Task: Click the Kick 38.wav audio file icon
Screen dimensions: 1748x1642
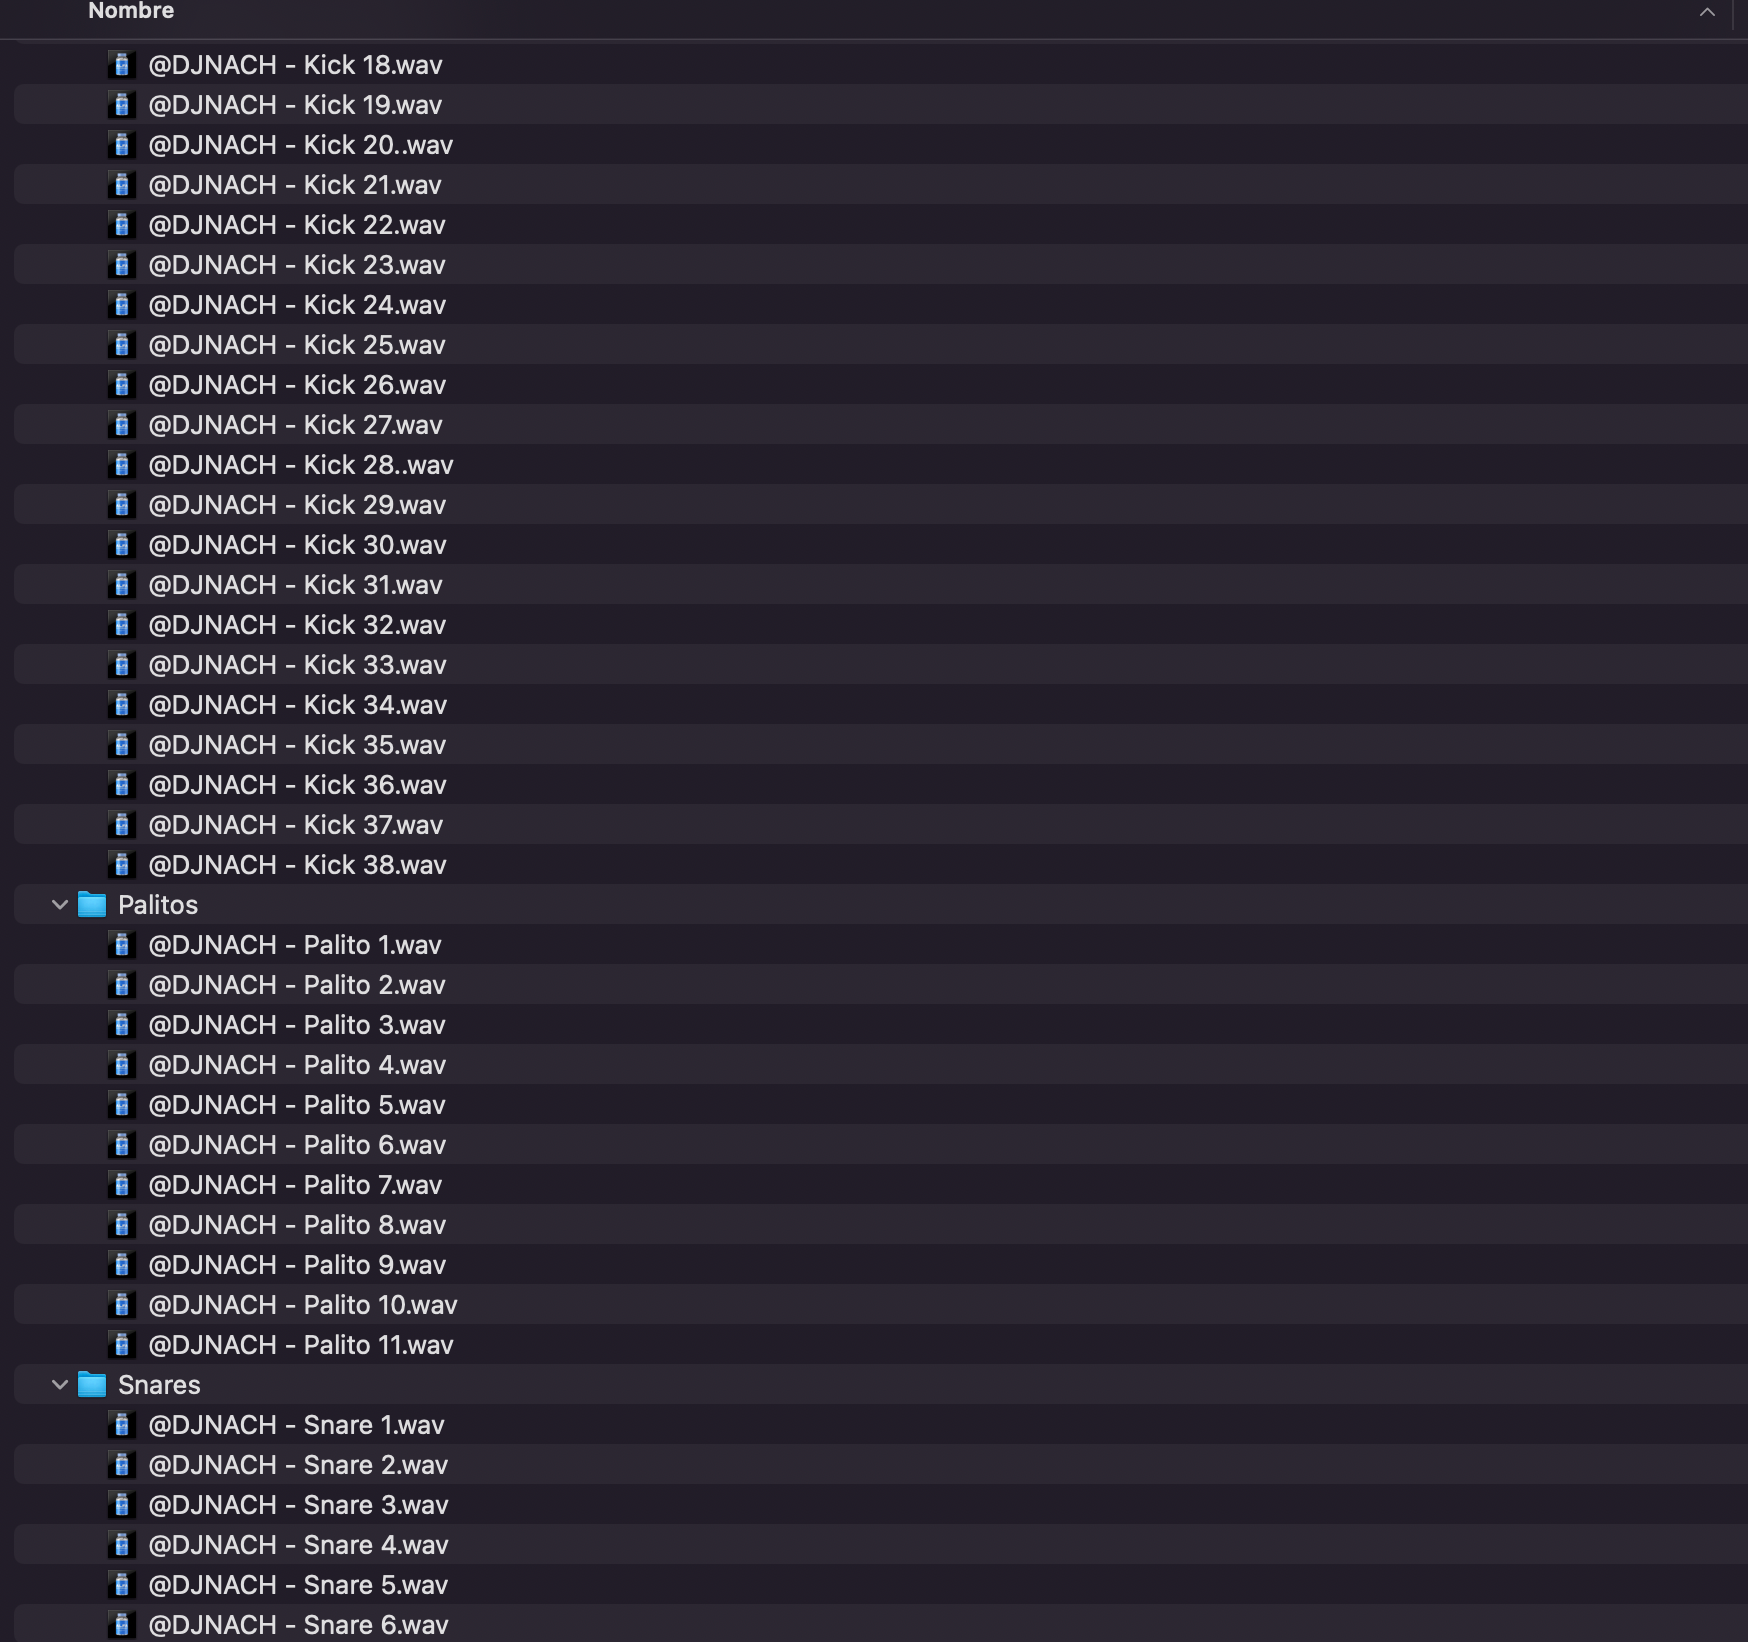Action: pos(121,865)
